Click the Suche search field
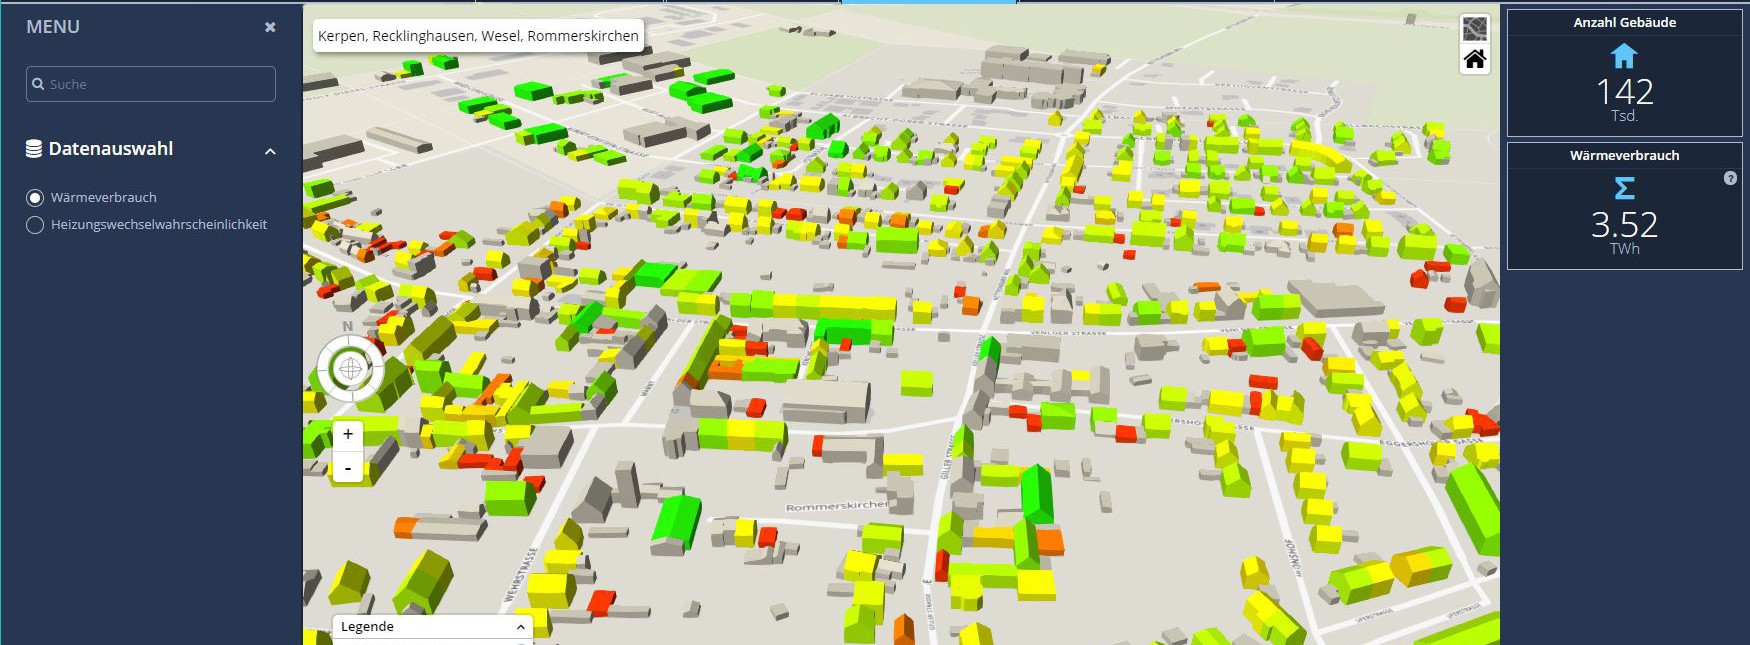The height and width of the screenshot is (645, 1750). (x=151, y=84)
